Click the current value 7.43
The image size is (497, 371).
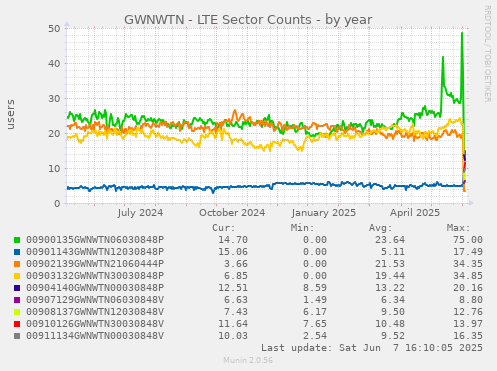click(236, 312)
